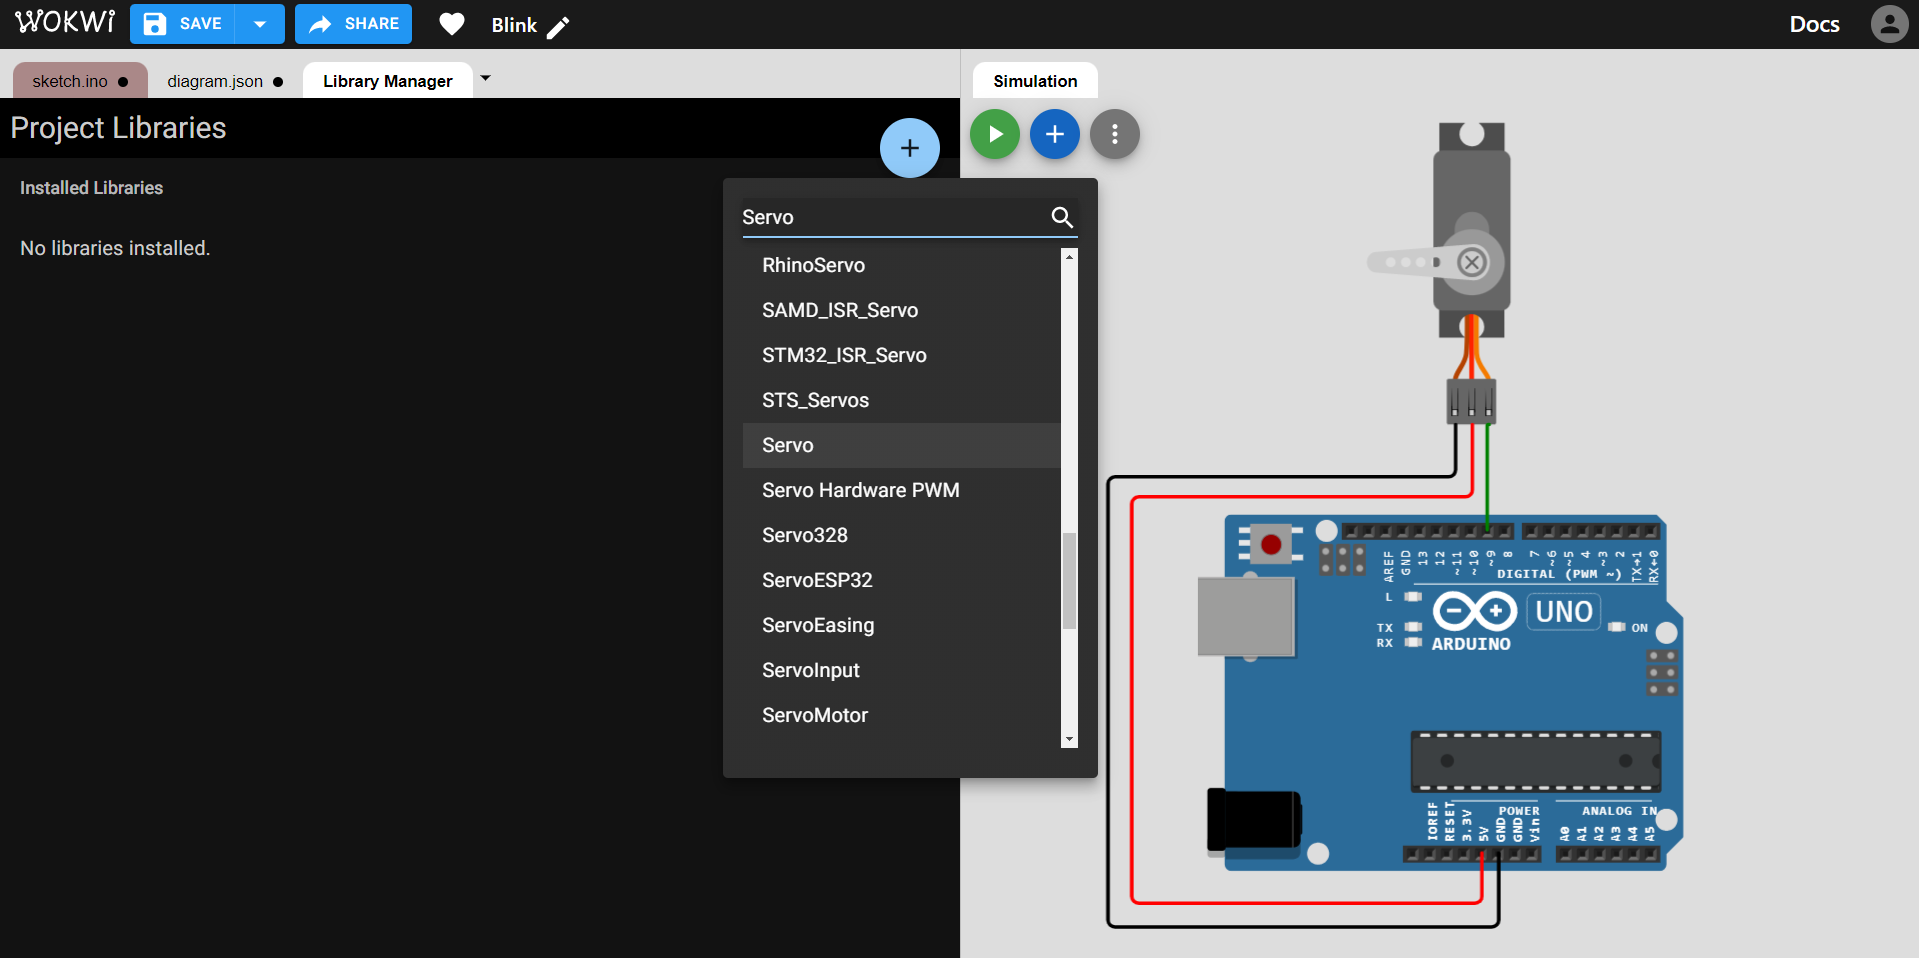The height and width of the screenshot is (958, 1919).
Task: Choose the Servo library entry
Action: [901, 445]
